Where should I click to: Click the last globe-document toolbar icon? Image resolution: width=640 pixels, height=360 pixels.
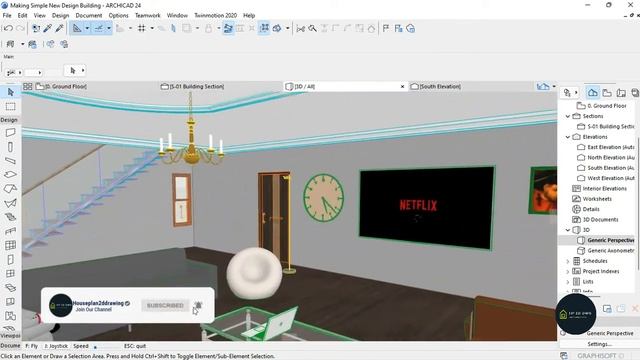click(x=411, y=28)
